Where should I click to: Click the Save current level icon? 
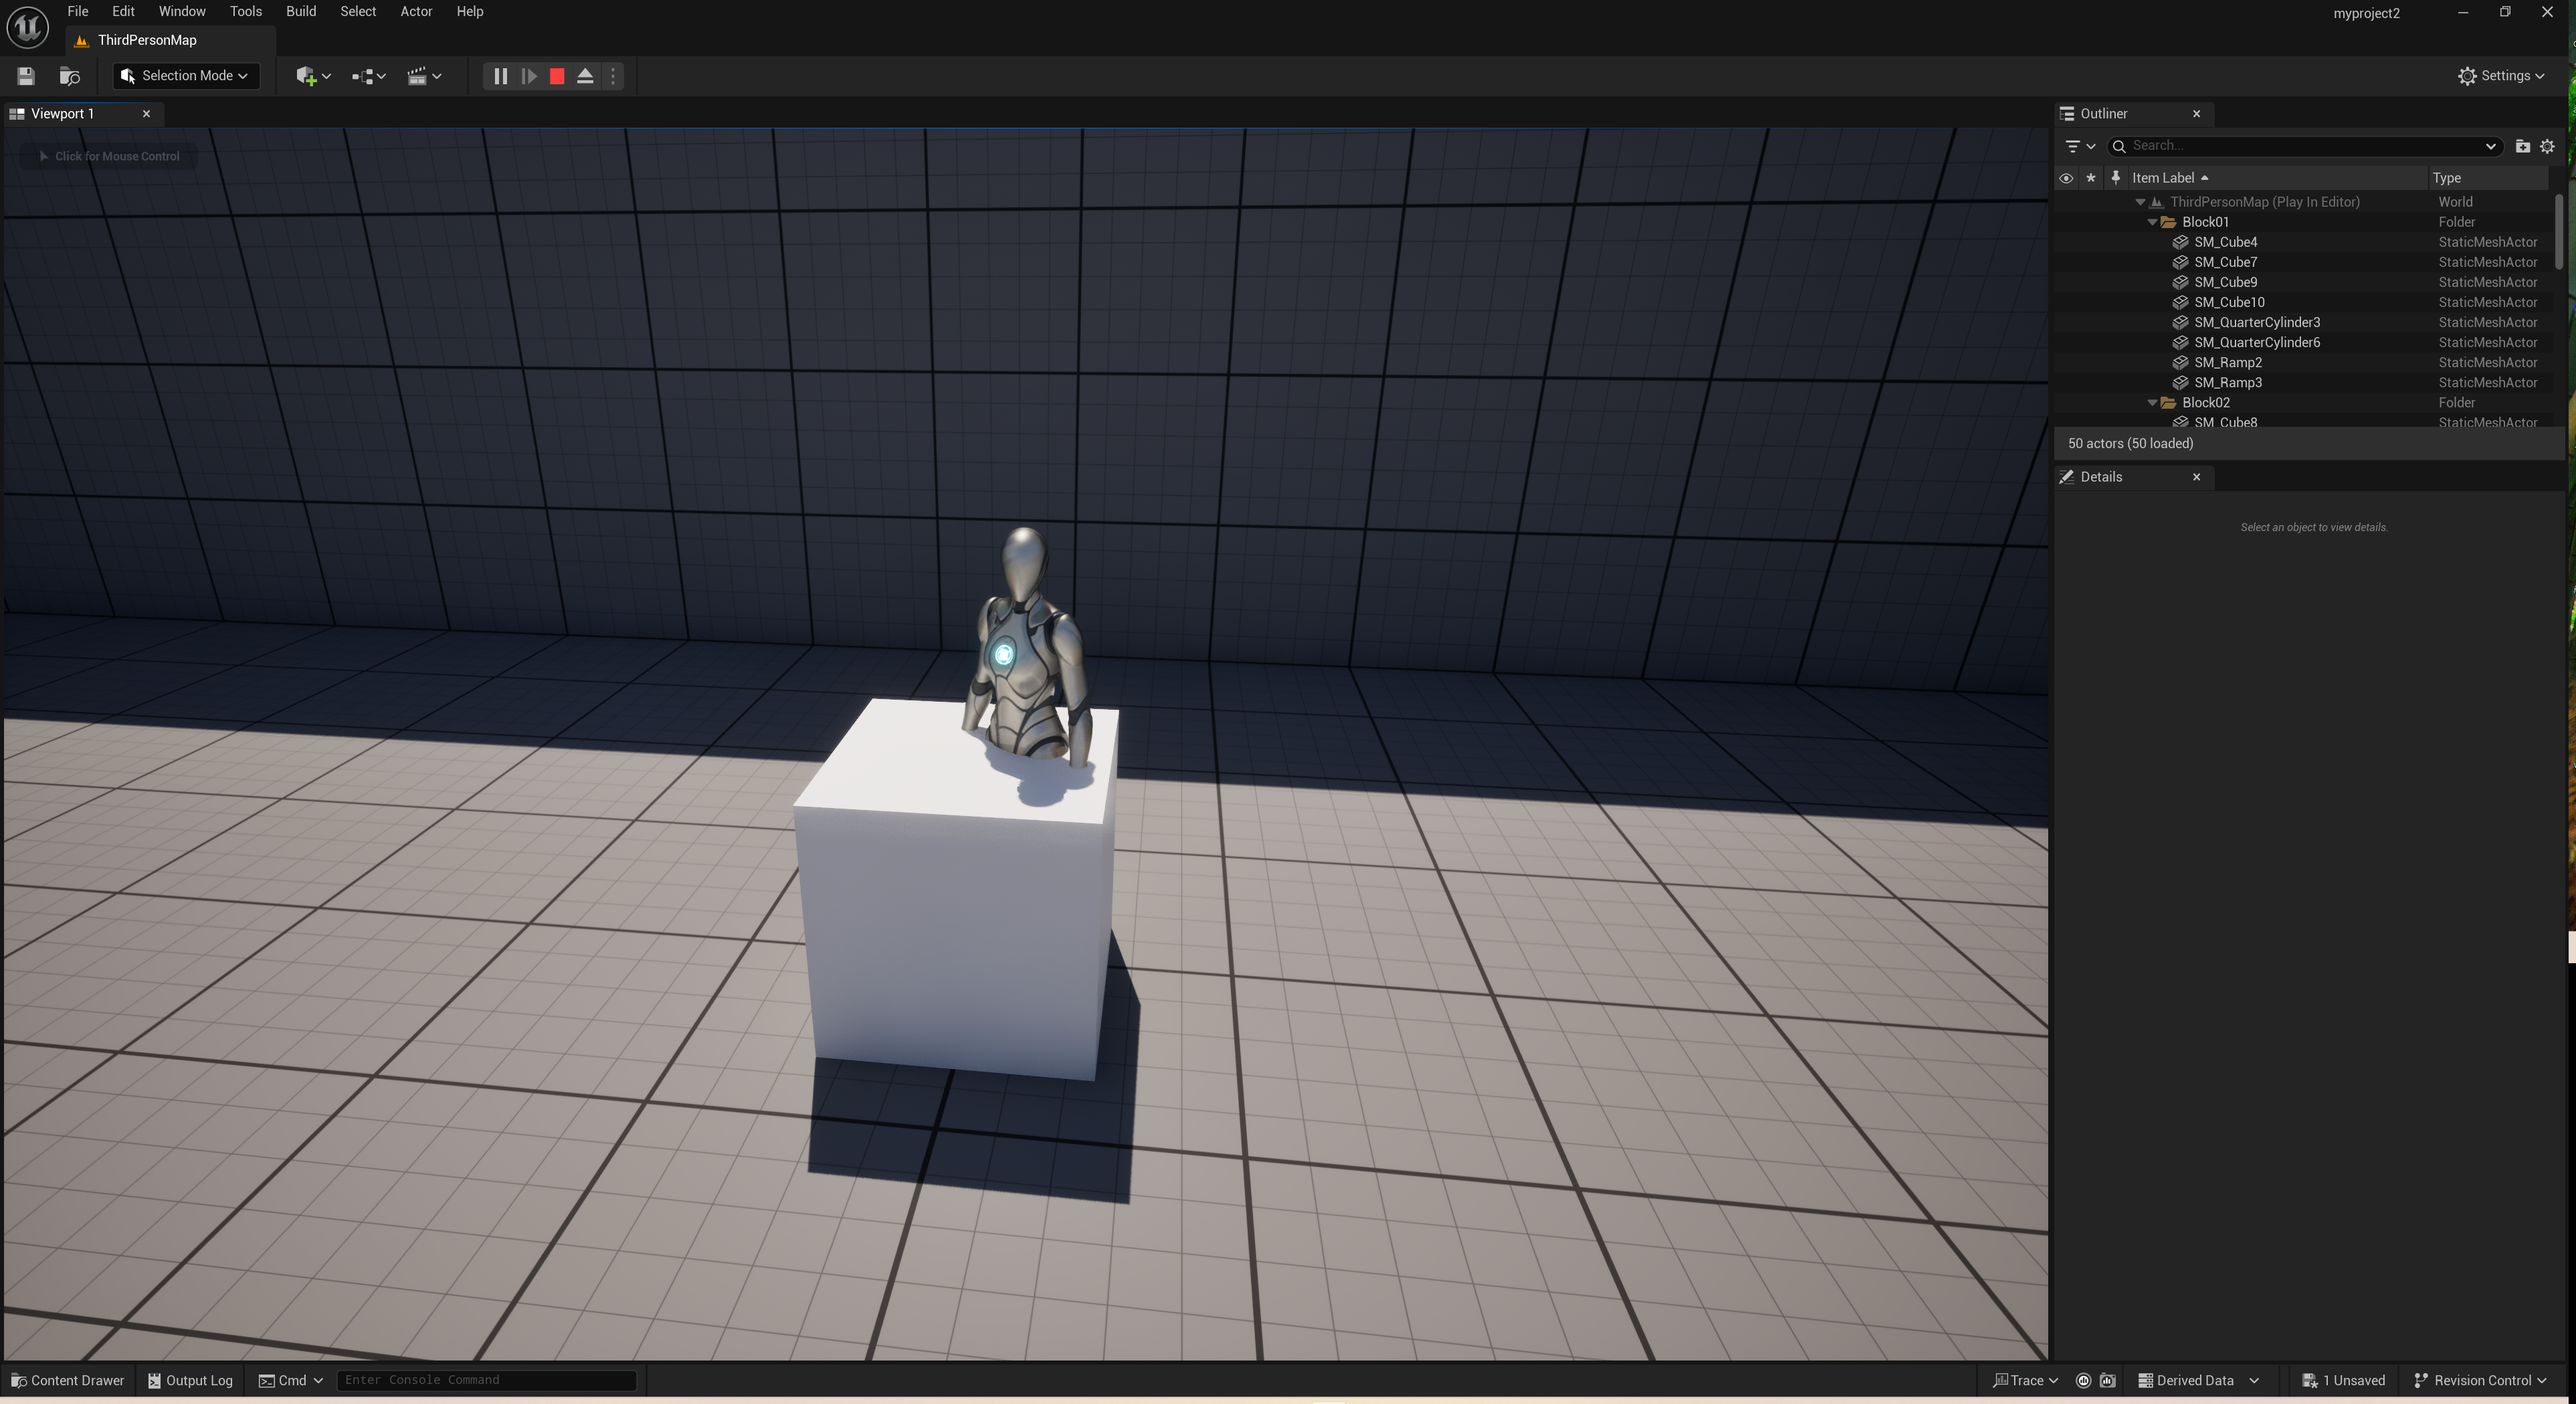pyautogui.click(x=26, y=76)
